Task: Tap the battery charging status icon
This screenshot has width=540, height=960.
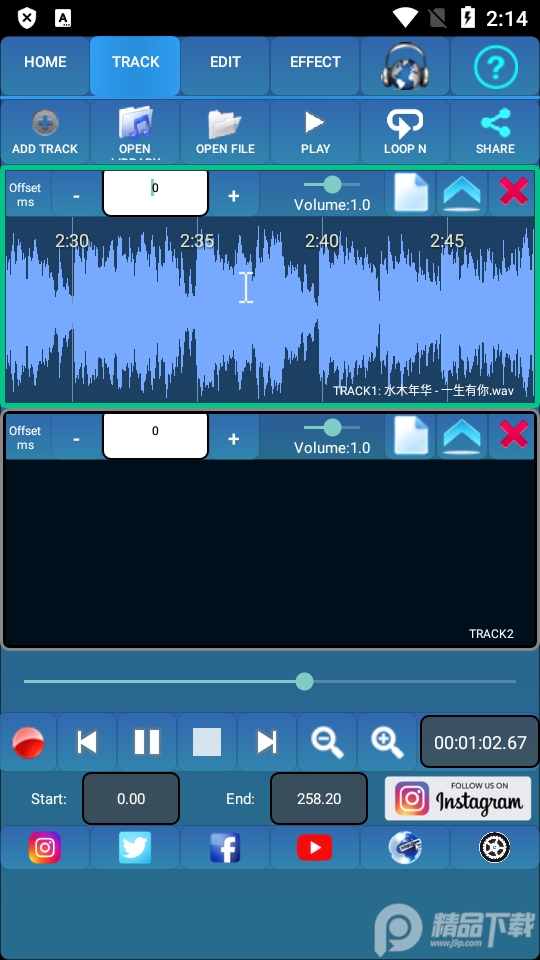Action: click(468, 18)
